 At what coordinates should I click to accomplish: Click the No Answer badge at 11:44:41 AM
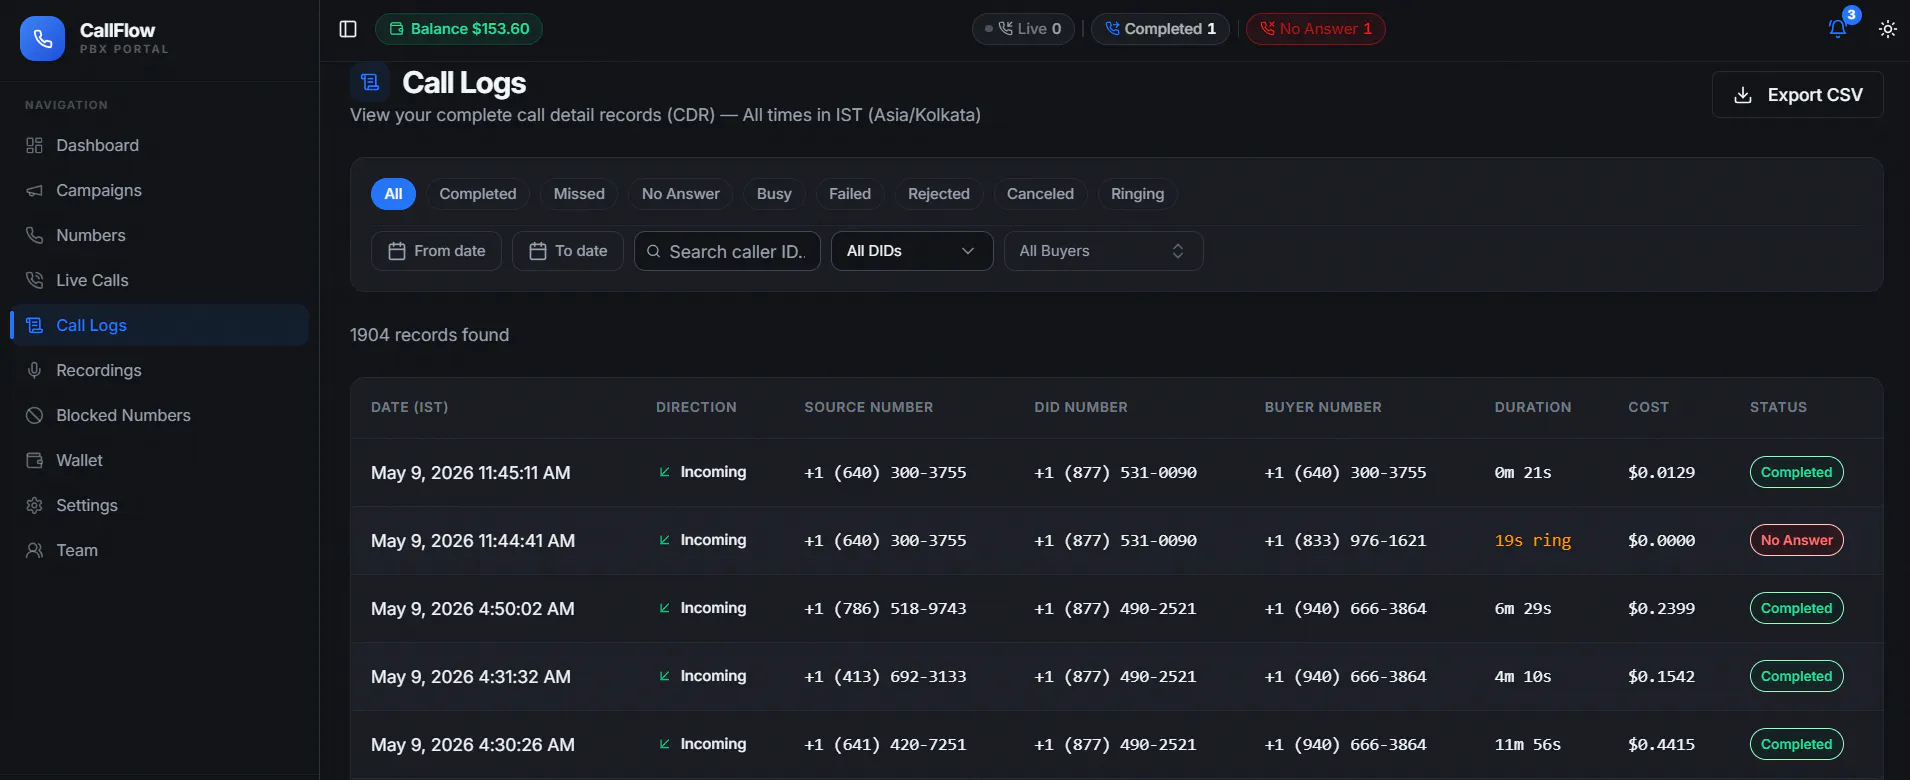point(1796,540)
